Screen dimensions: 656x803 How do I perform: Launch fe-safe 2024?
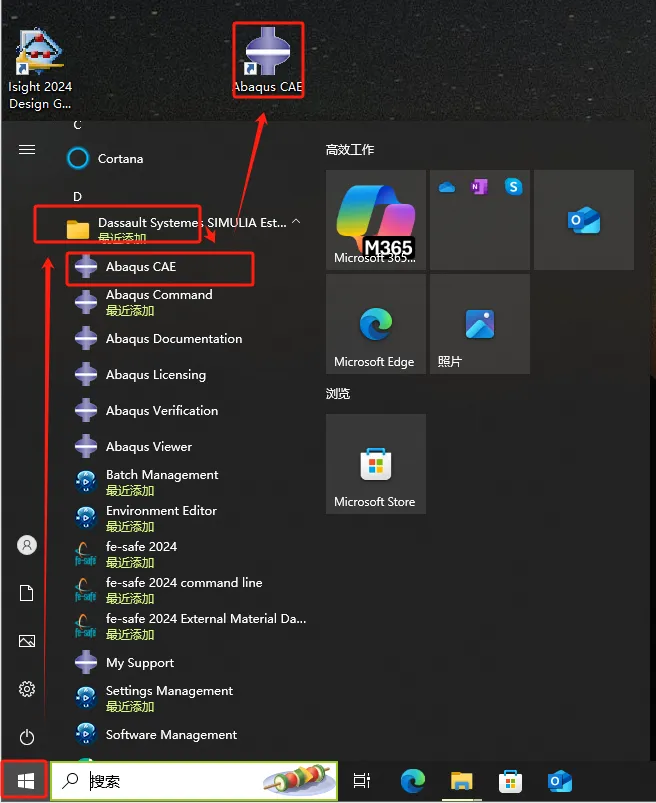(187, 554)
